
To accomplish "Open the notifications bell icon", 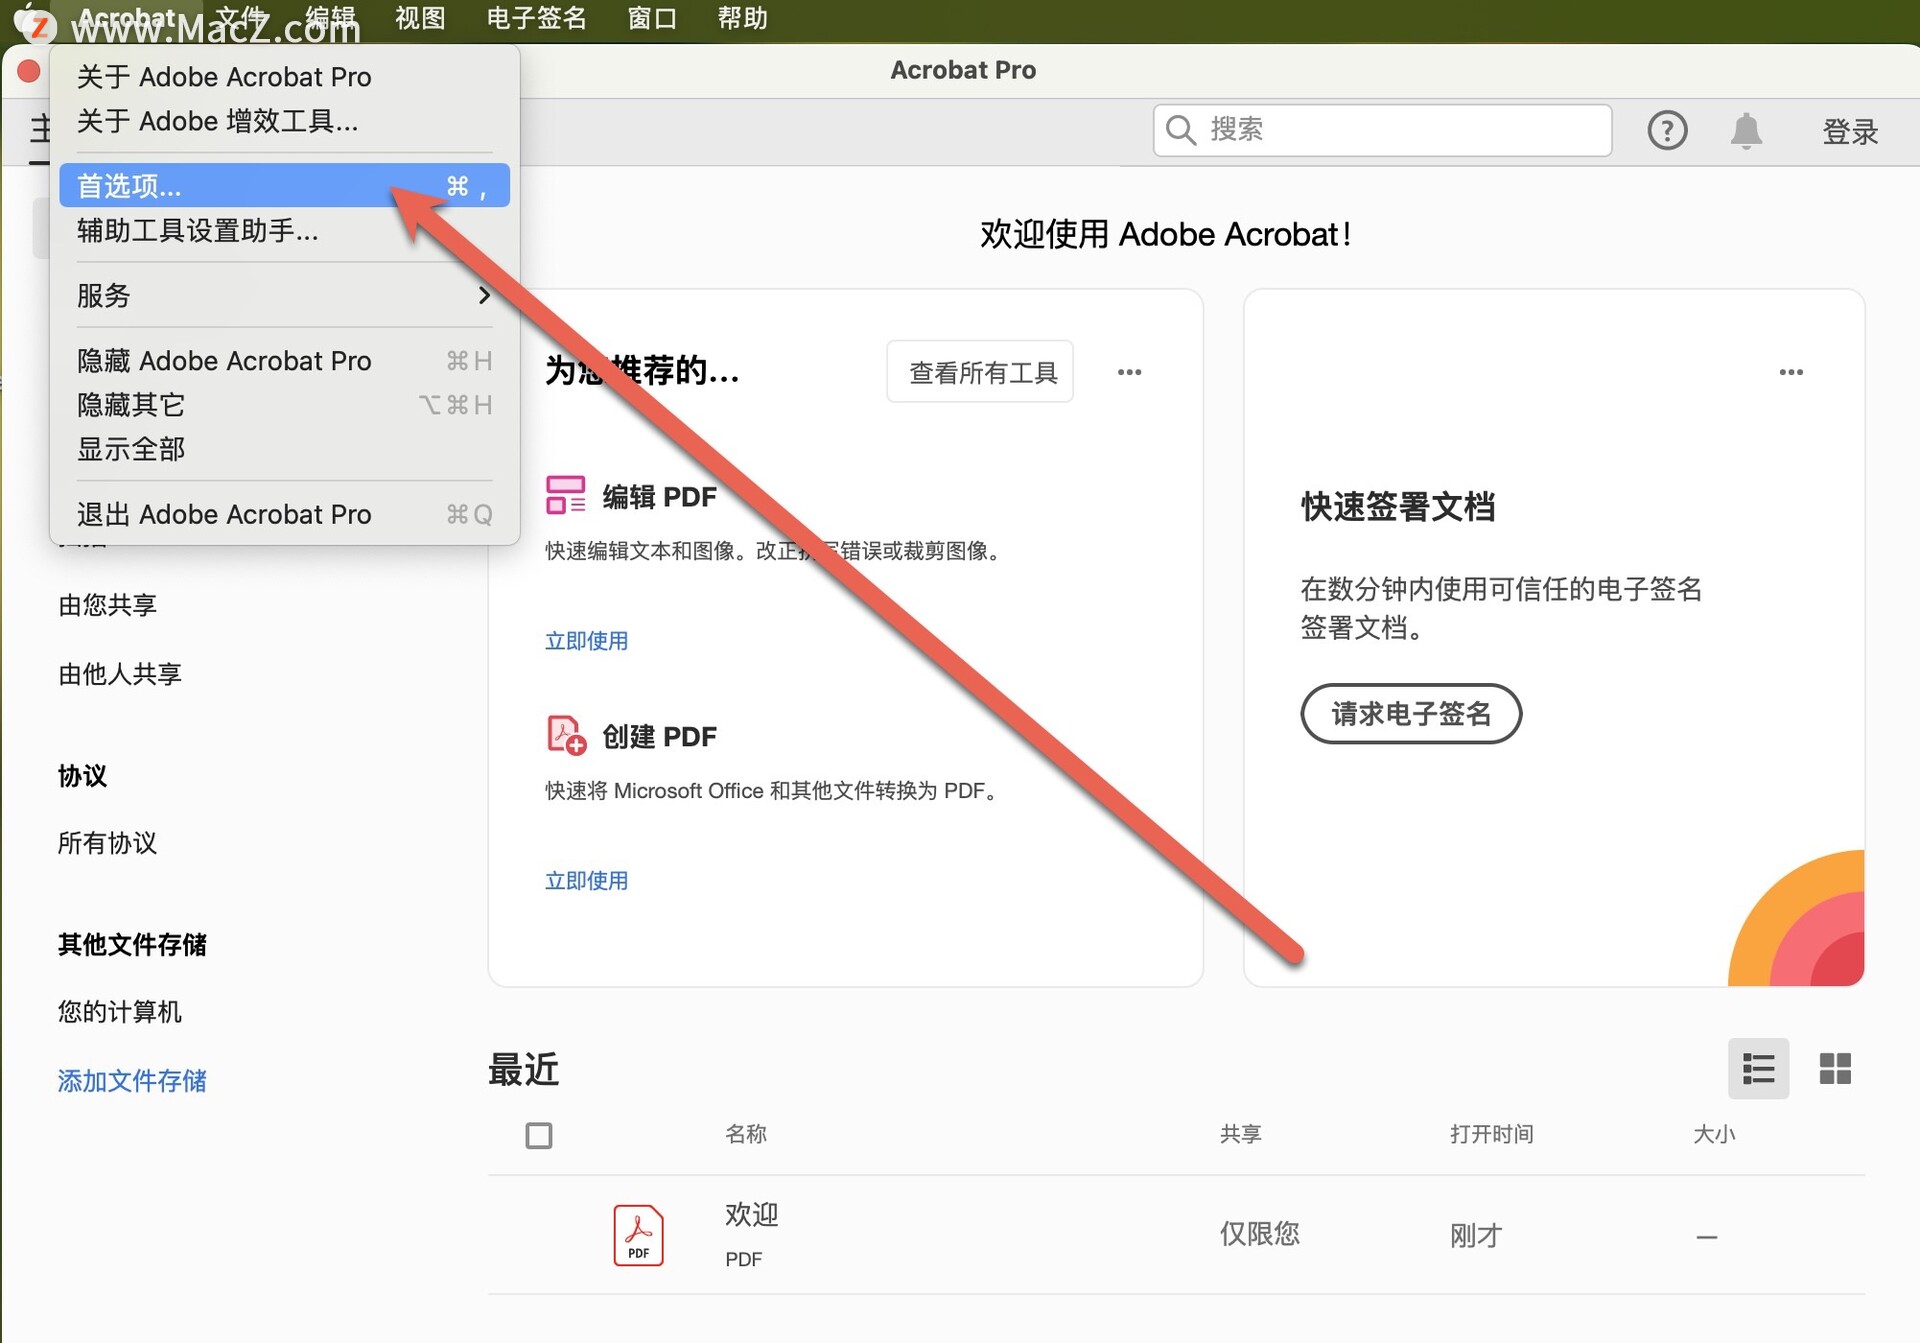I will [1746, 130].
